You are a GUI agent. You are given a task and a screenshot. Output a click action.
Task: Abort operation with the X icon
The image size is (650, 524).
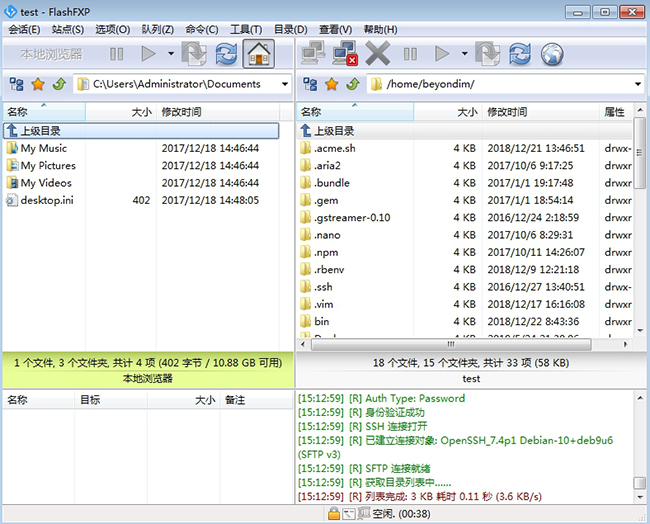pyautogui.click(x=377, y=53)
